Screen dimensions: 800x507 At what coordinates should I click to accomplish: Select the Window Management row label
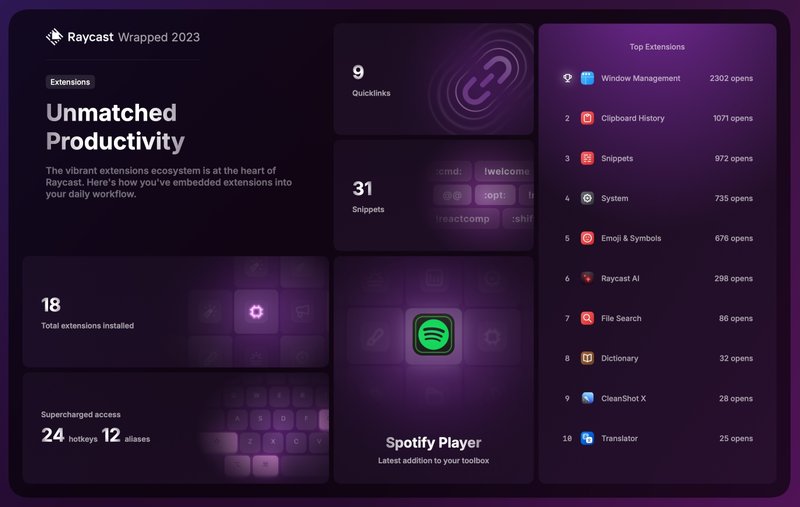tap(640, 78)
